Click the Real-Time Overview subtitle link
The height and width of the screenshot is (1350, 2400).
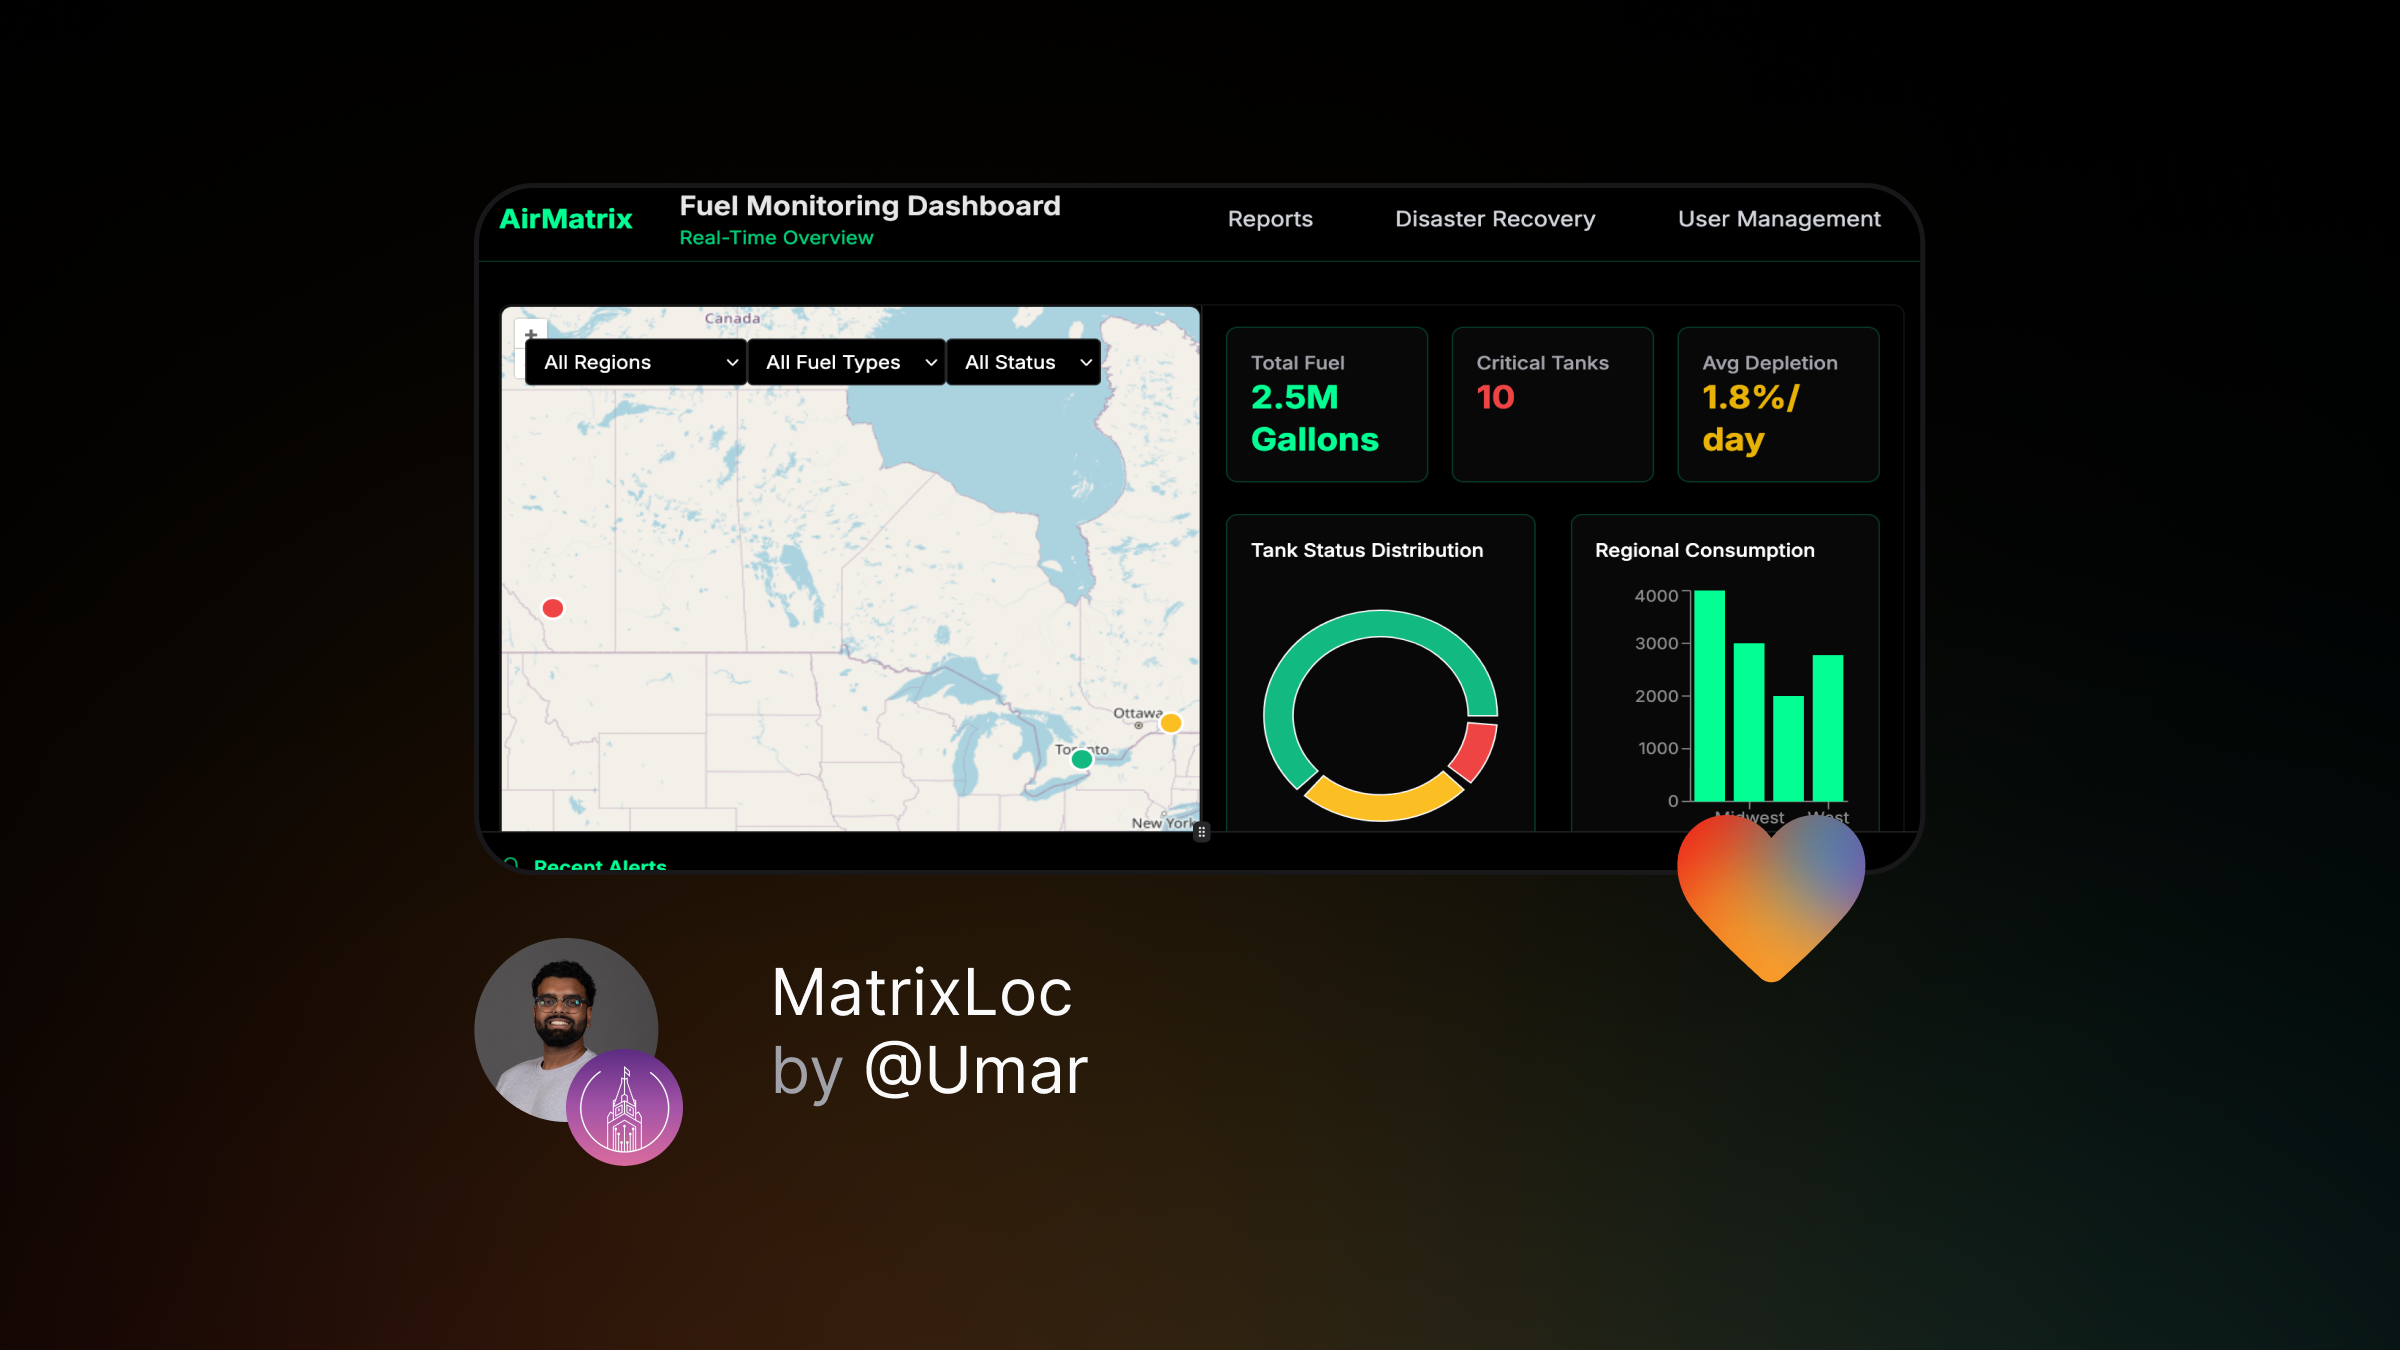click(776, 237)
